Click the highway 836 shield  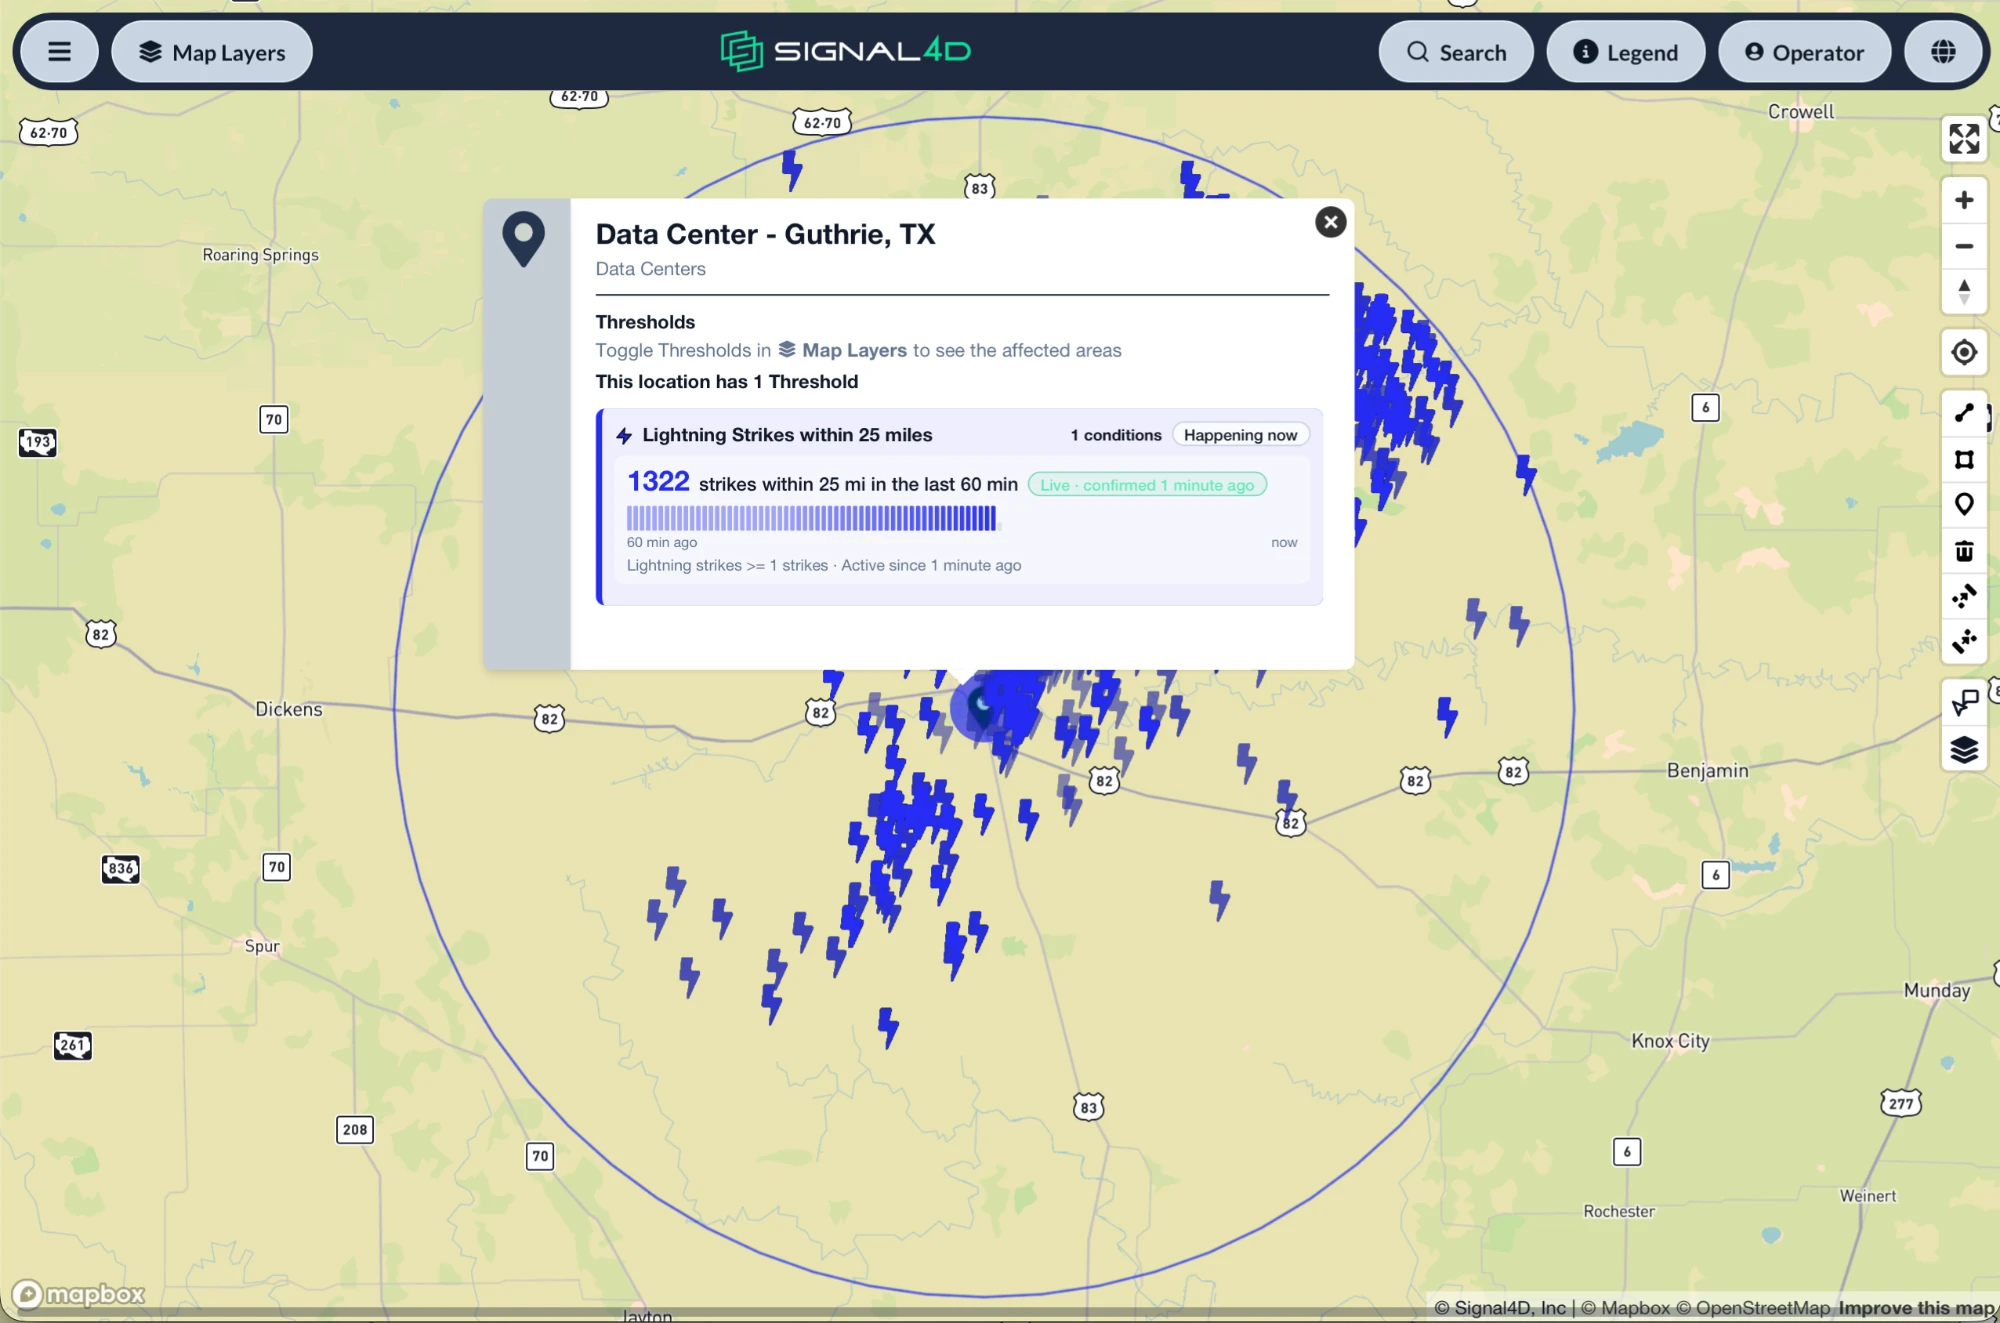(x=120, y=868)
